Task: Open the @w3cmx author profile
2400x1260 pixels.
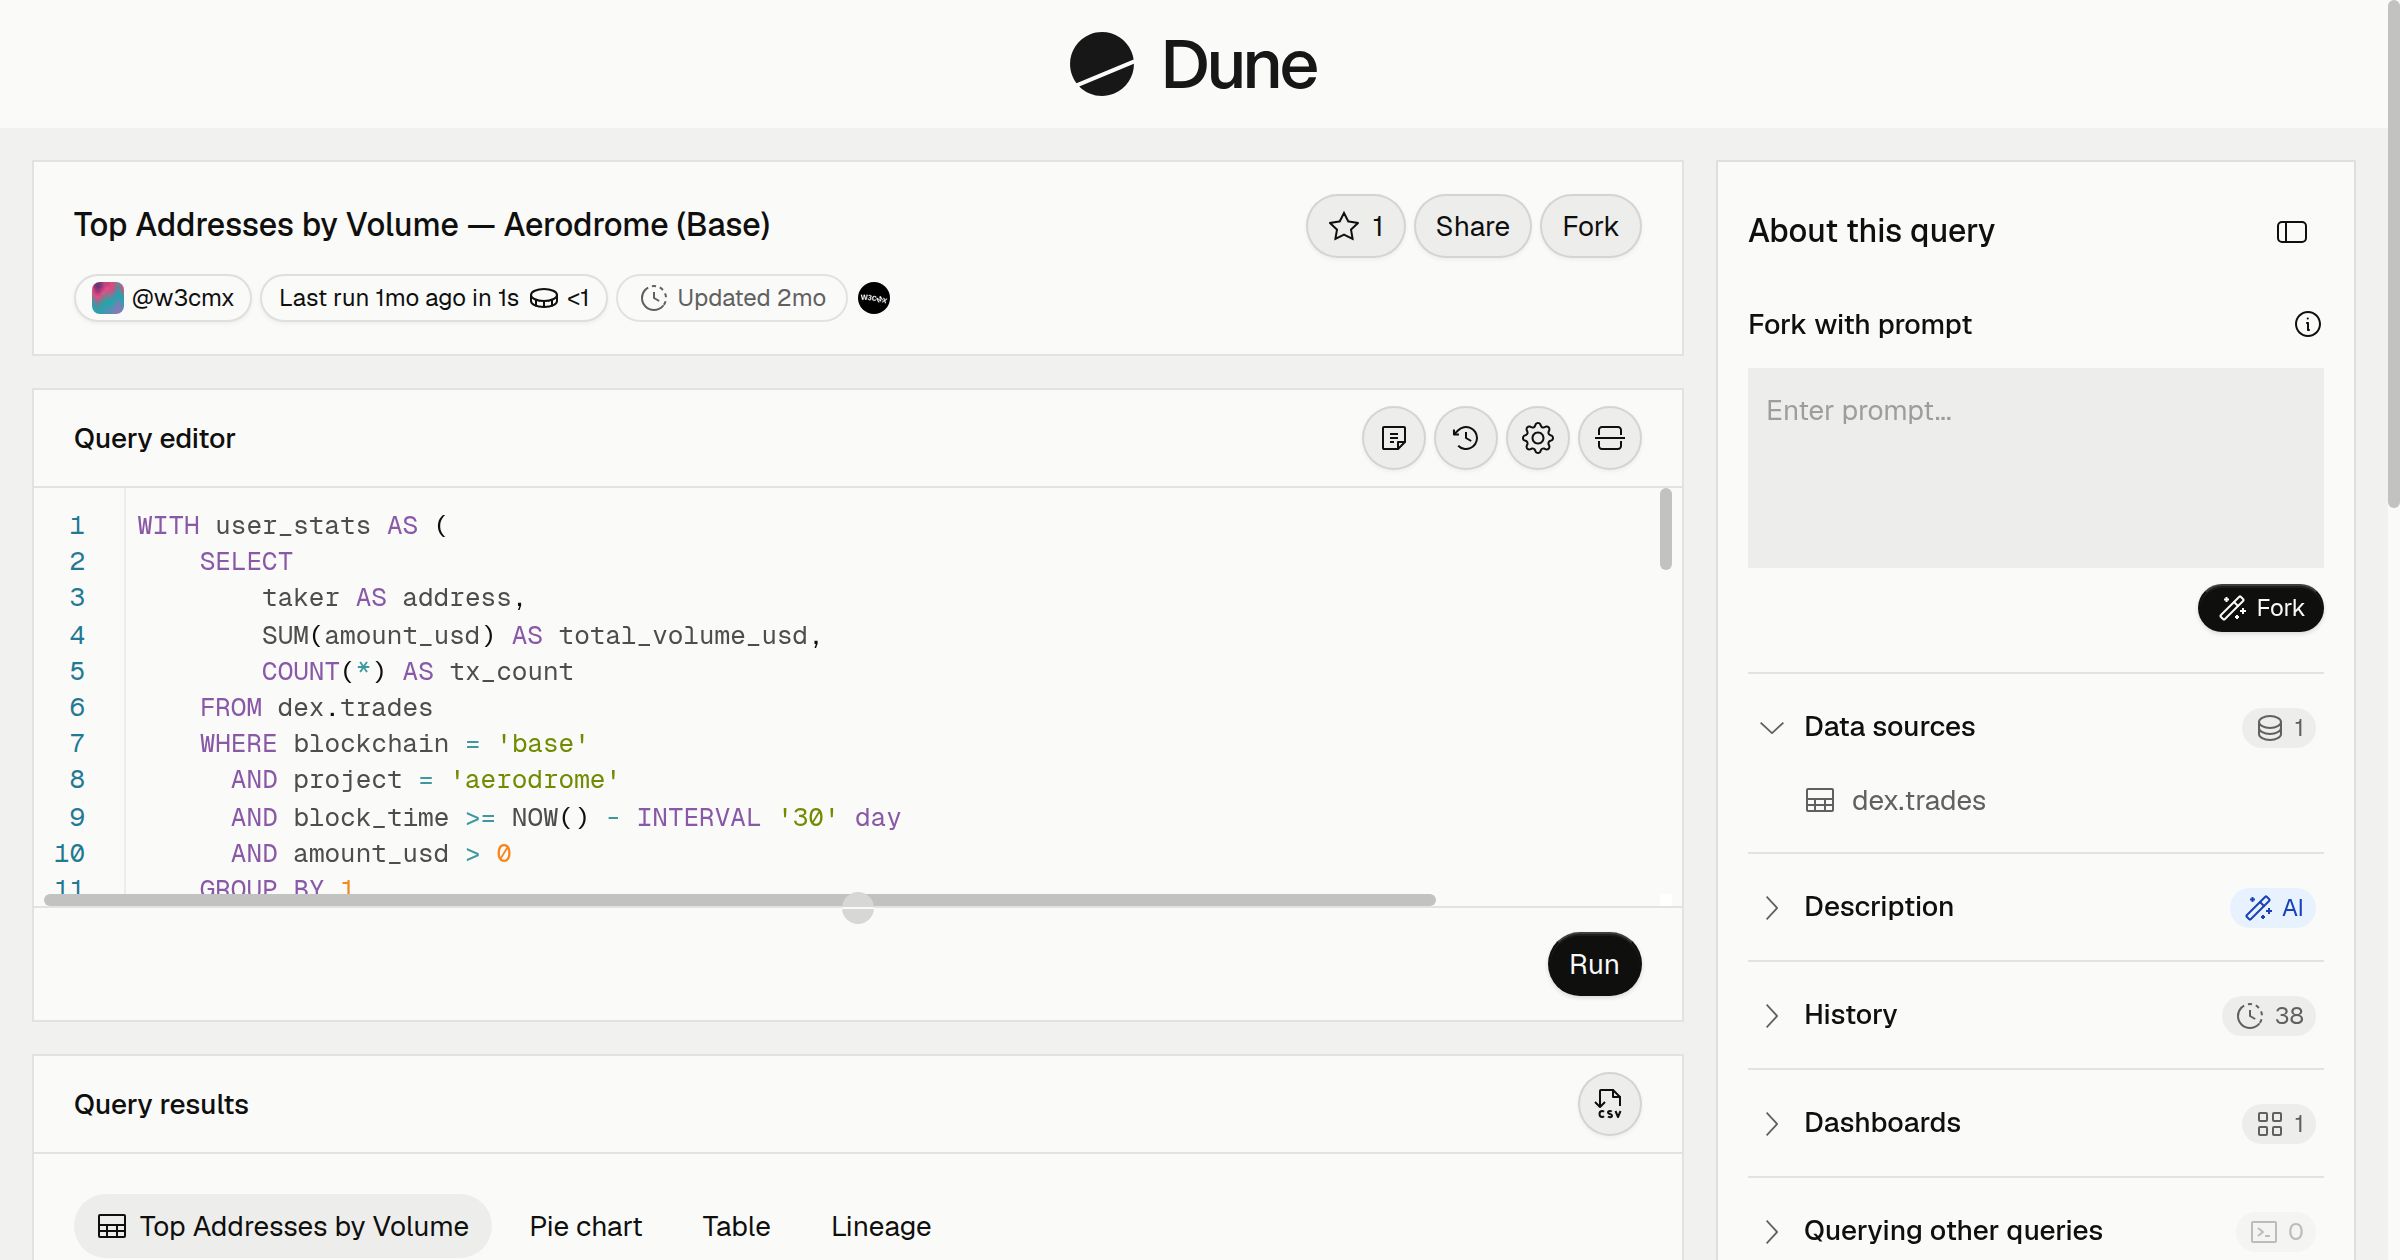Action: point(163,298)
